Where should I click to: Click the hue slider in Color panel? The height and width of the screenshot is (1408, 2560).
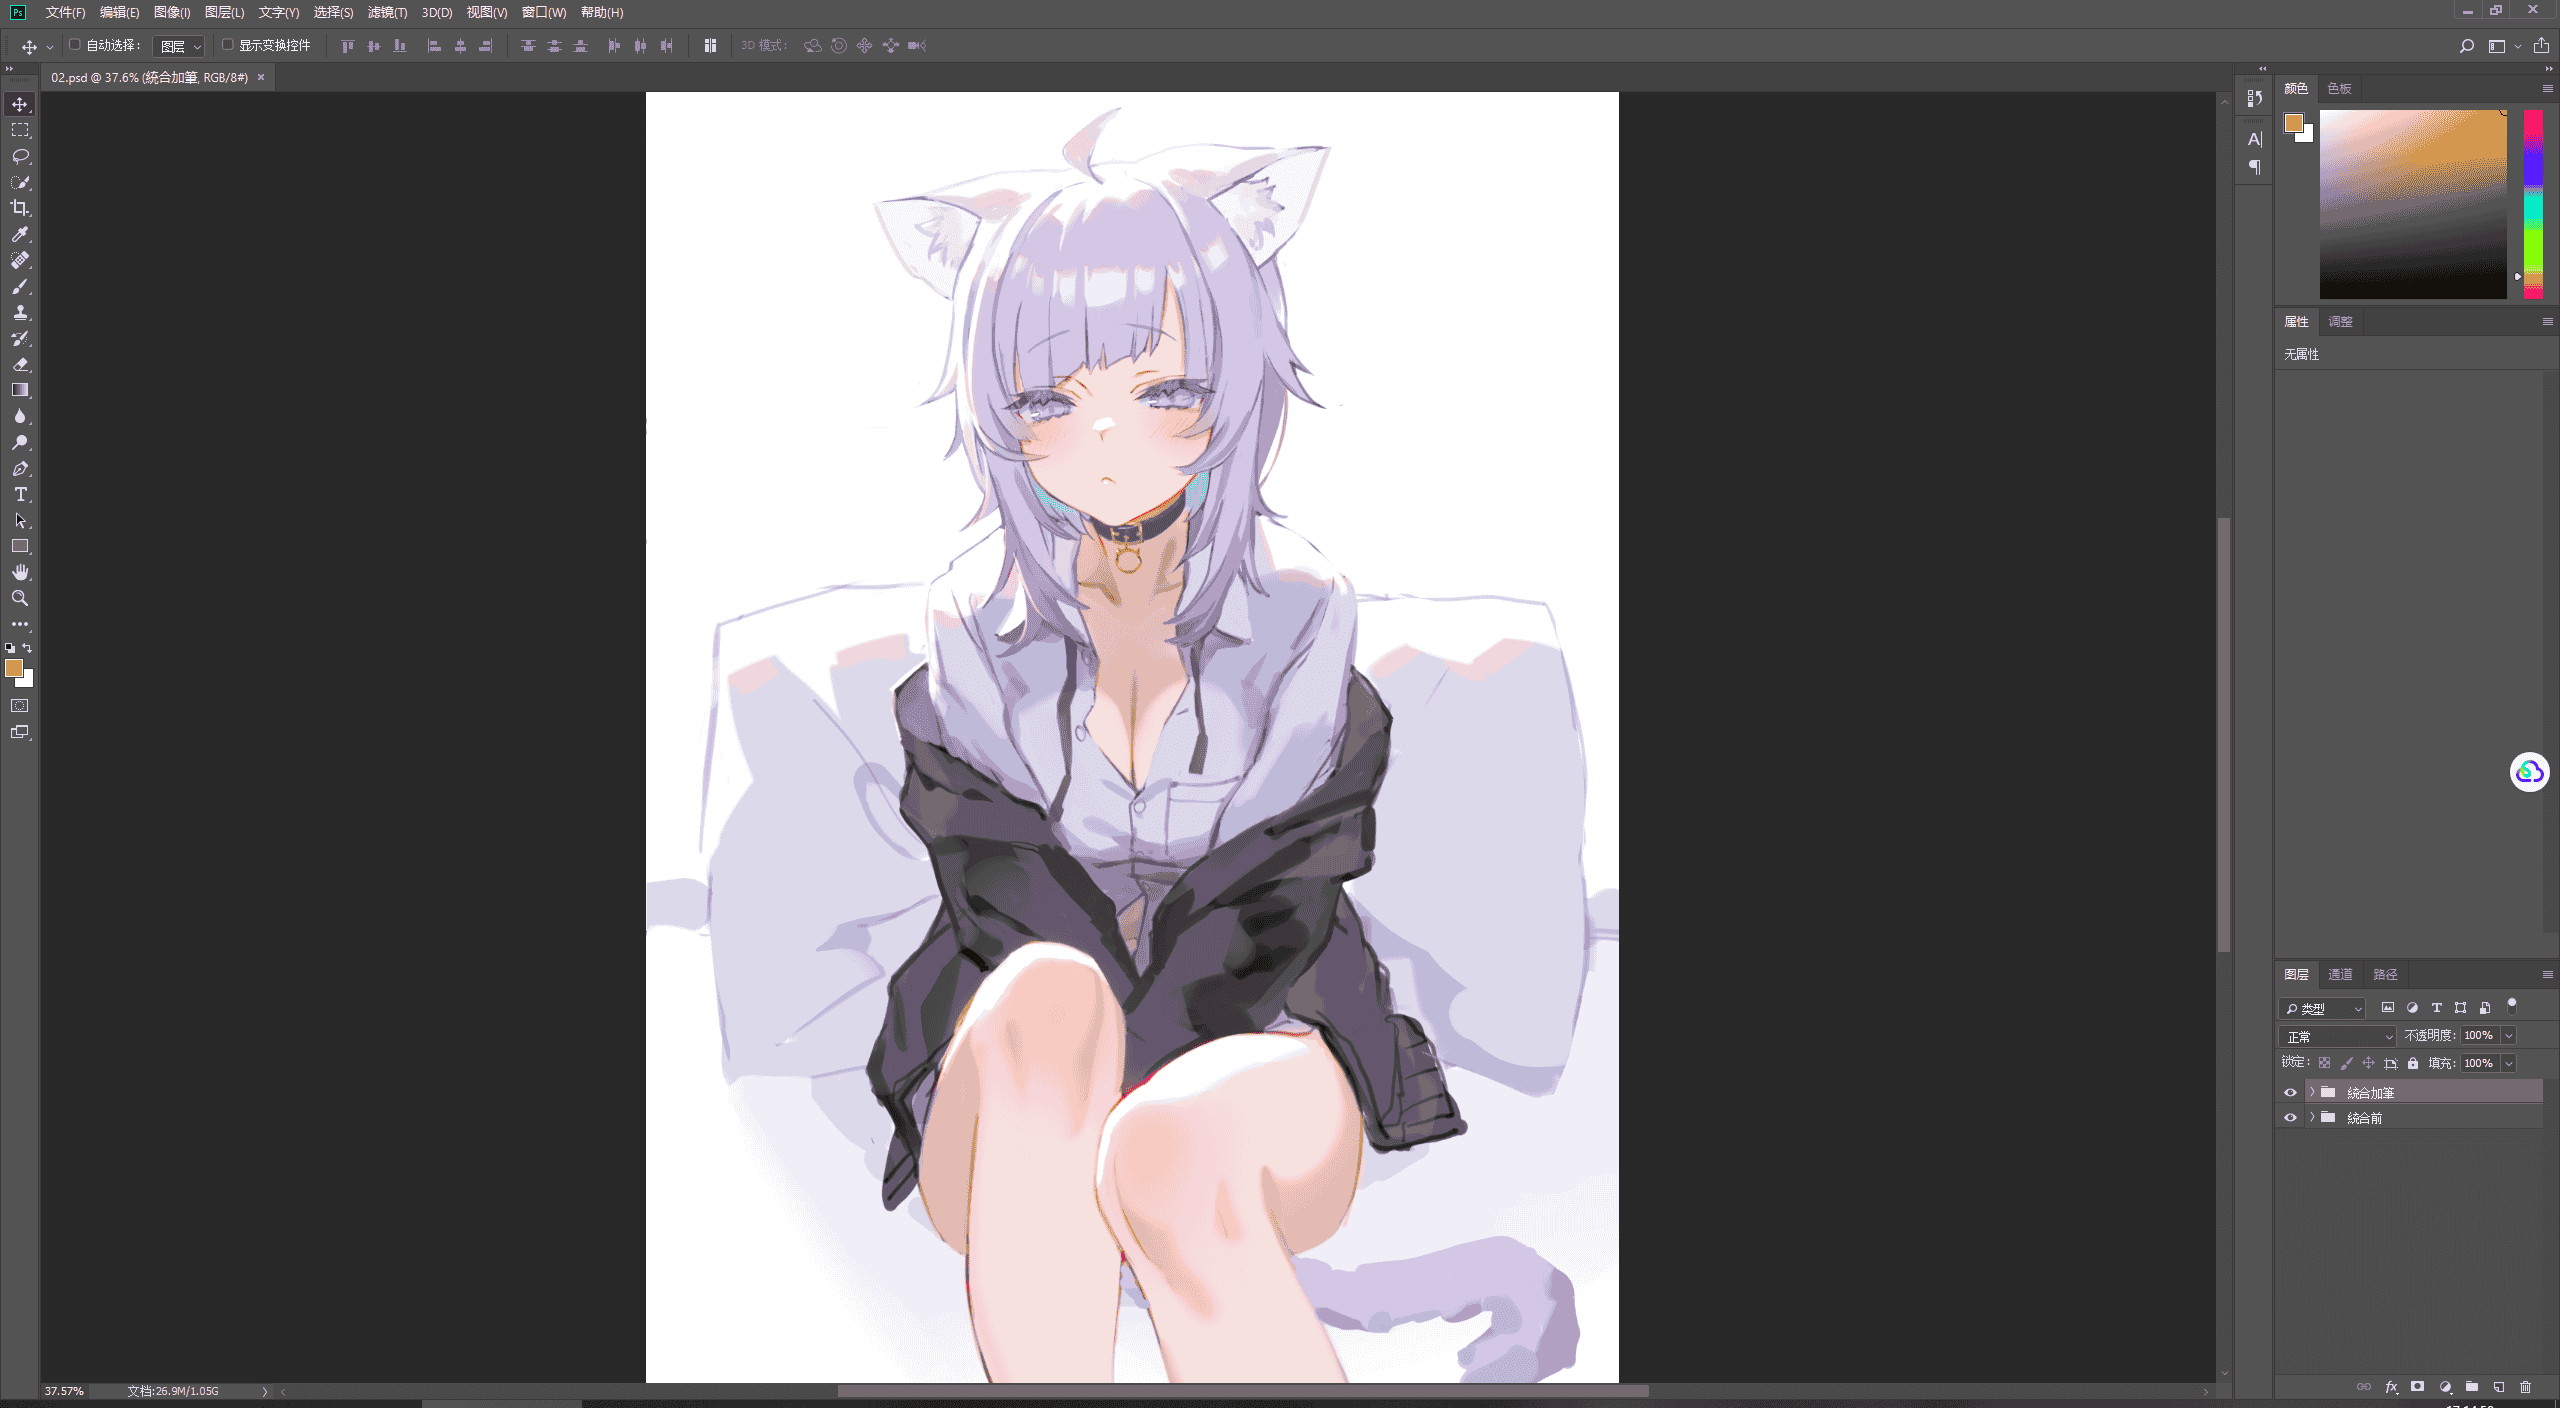[x=2533, y=204]
